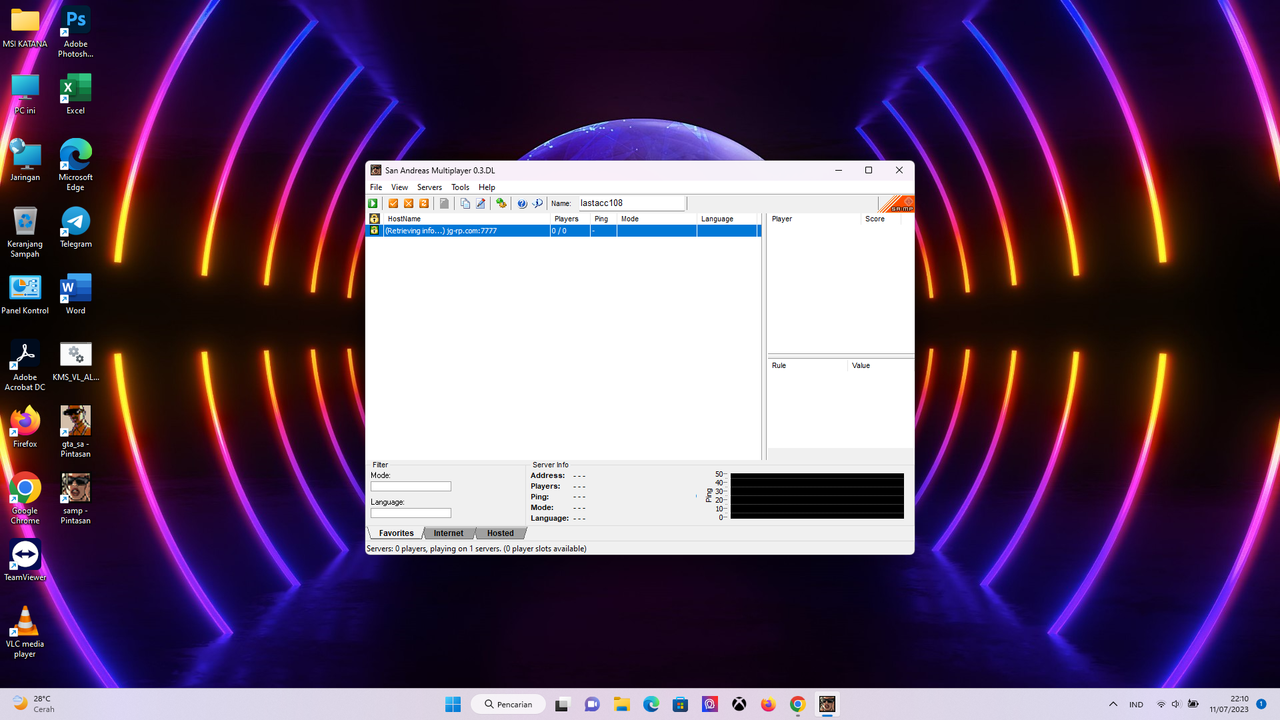Click the green Connect play icon
This screenshot has width=1280, height=720.
(x=373, y=203)
